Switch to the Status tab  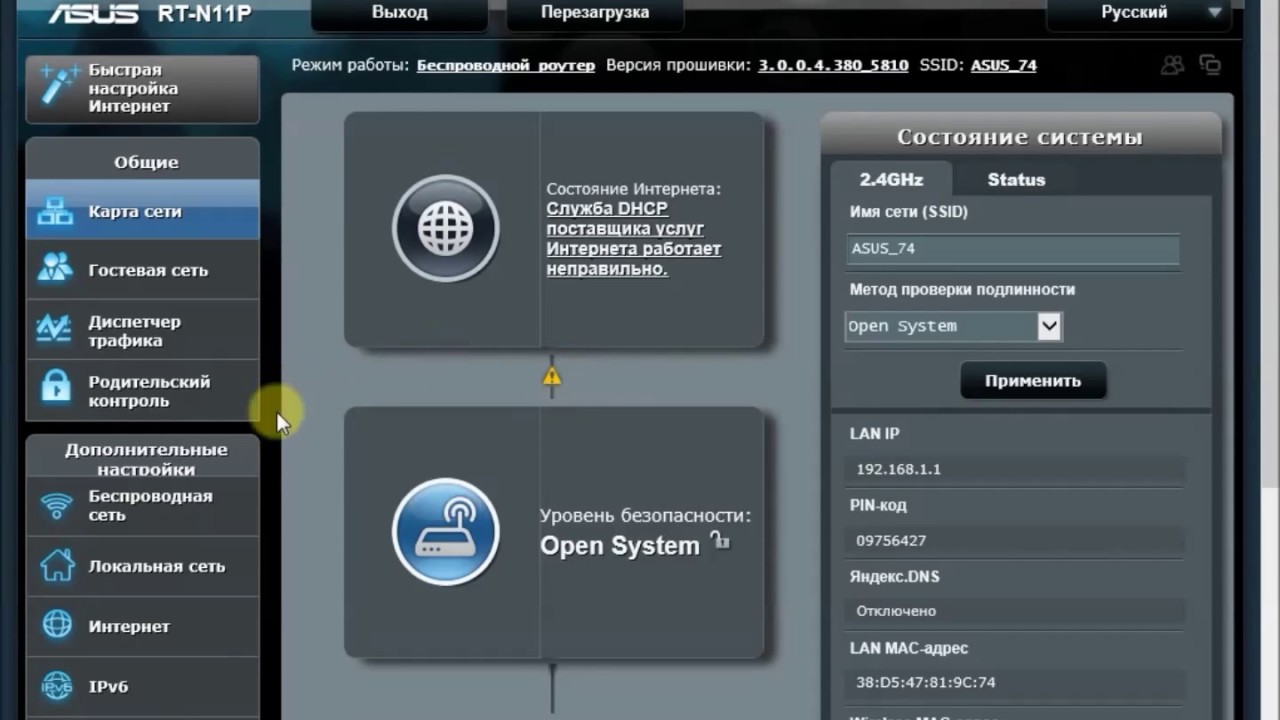[x=1016, y=180]
